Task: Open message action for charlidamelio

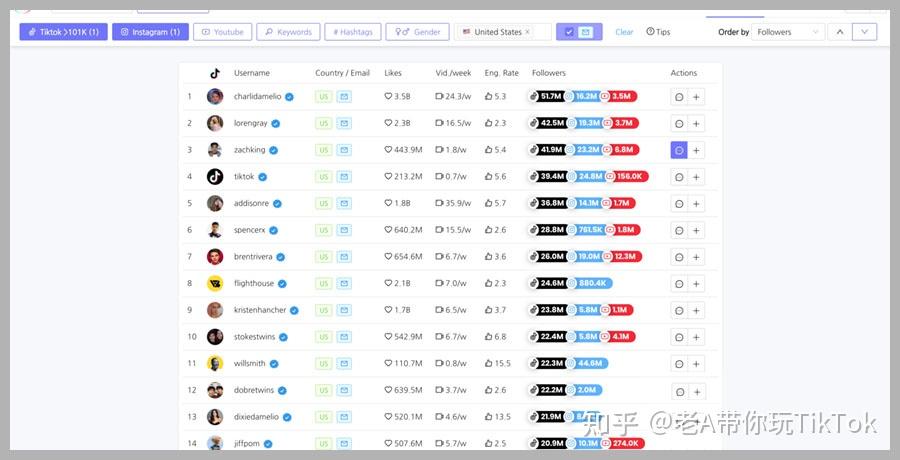Action: click(679, 97)
